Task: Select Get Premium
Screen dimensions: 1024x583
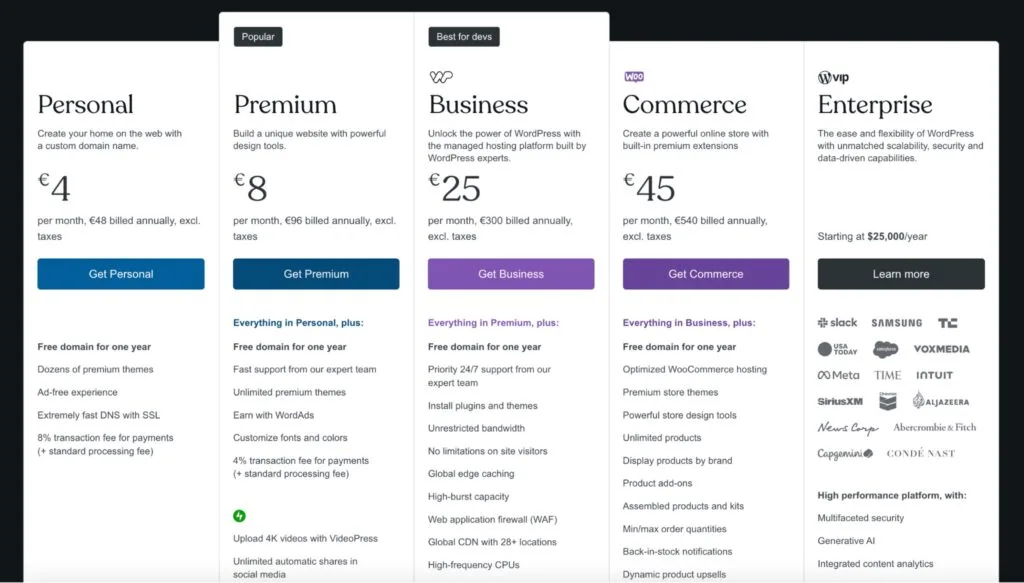Action: (x=316, y=273)
